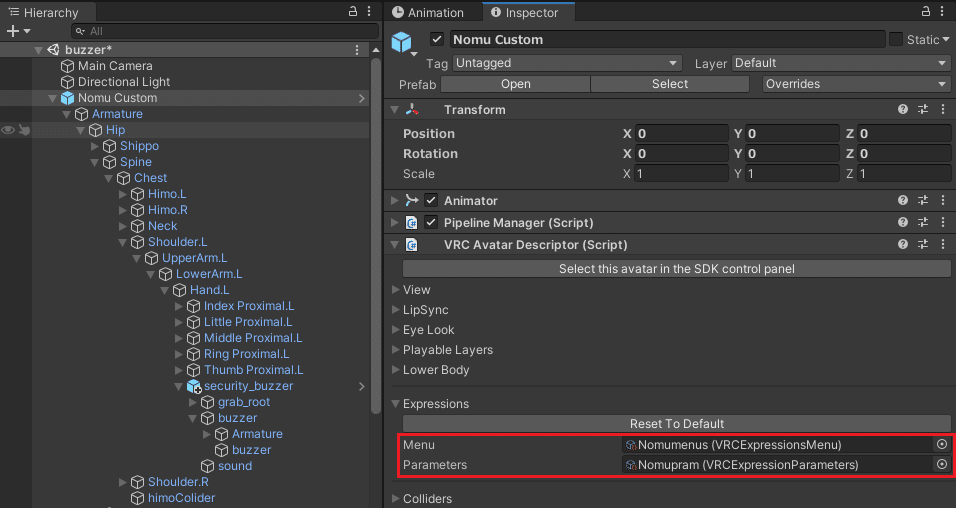Open Pipeline Manager help icon
This screenshot has width=956, height=508.
tap(903, 222)
